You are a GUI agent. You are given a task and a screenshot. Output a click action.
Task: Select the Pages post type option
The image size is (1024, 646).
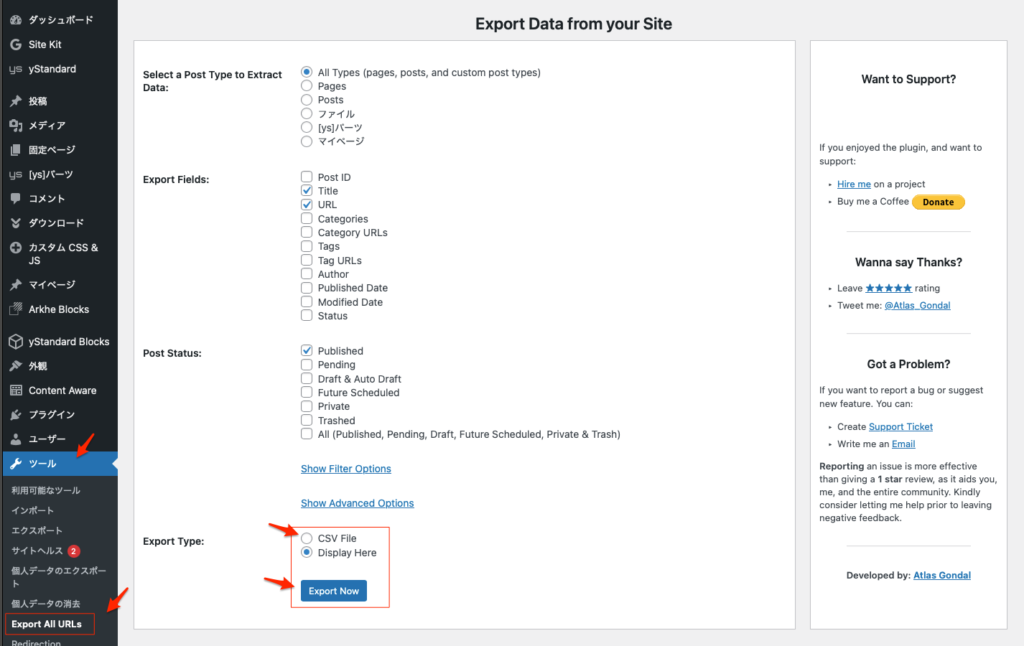307,86
